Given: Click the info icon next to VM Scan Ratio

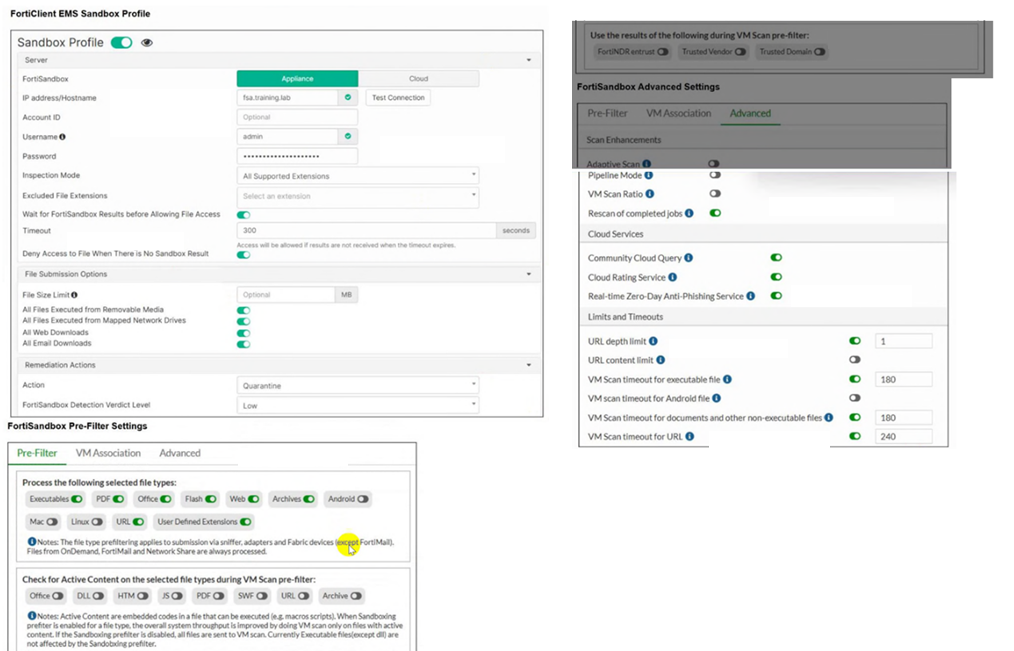Looking at the screenshot, I should [x=650, y=194].
